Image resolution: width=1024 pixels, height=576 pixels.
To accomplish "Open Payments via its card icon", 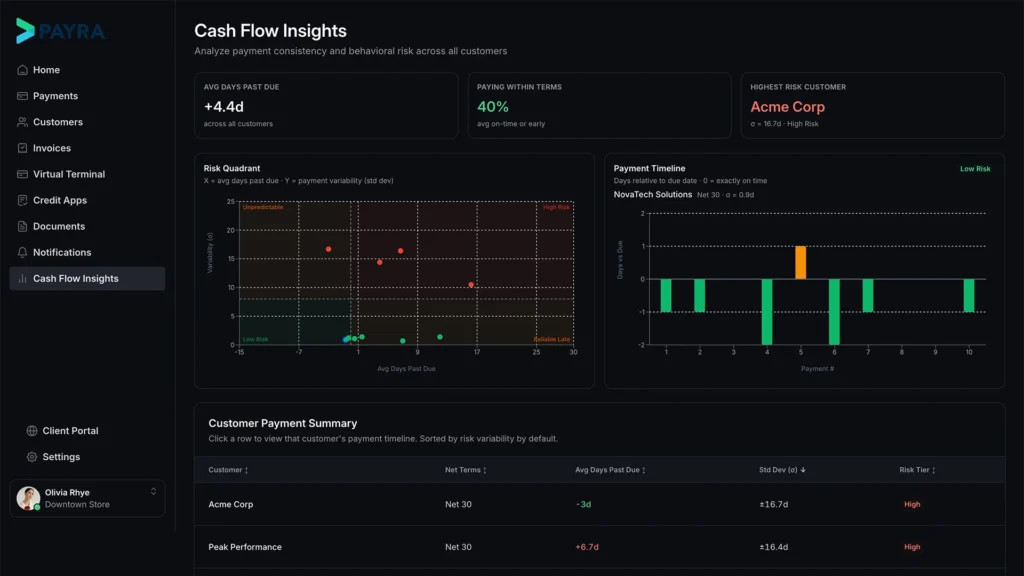I will point(22,96).
